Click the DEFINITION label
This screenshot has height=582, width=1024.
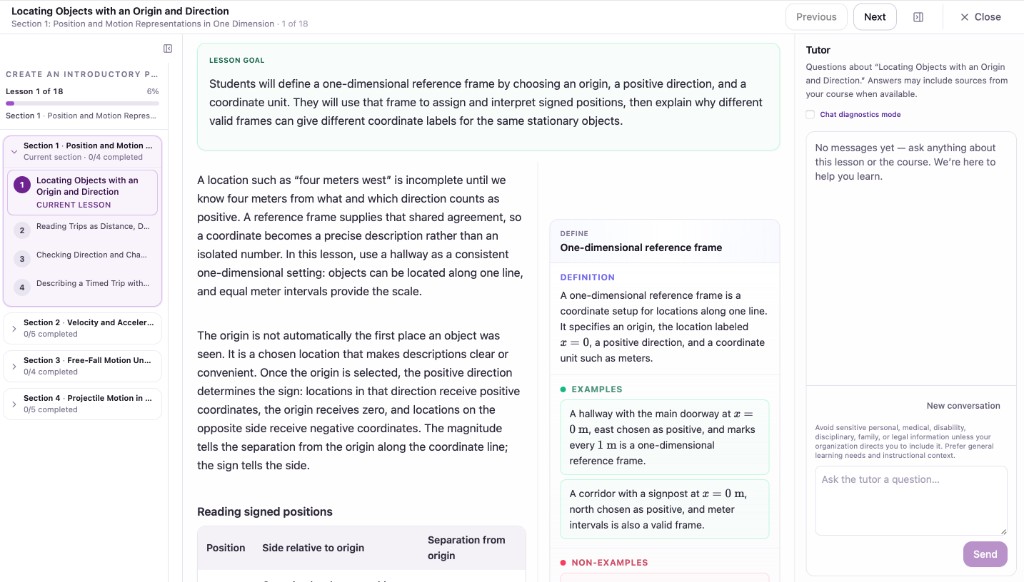pos(587,277)
